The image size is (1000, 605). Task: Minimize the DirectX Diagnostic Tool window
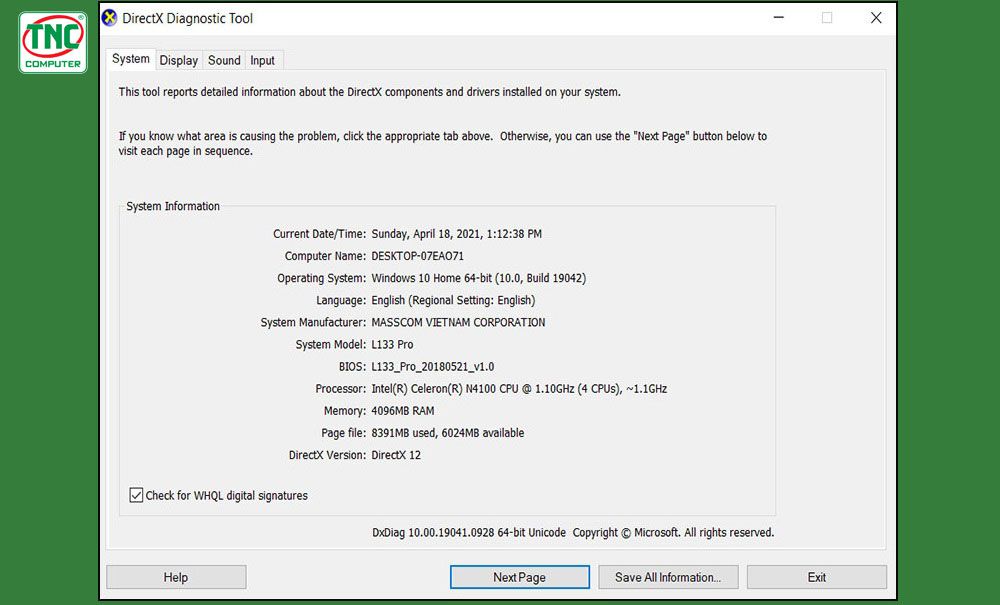[779, 18]
